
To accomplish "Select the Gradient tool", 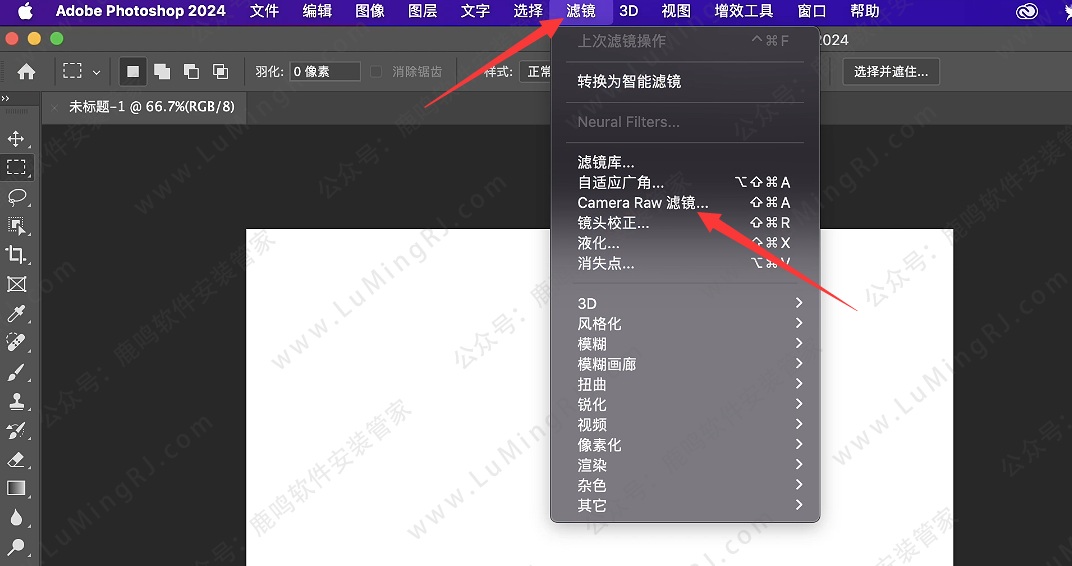I will click(16, 488).
